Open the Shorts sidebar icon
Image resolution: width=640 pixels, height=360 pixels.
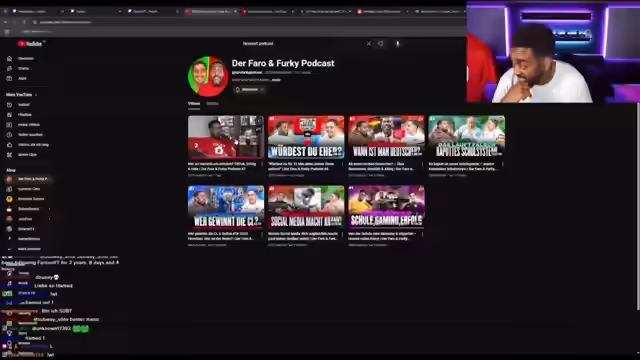point(9,69)
